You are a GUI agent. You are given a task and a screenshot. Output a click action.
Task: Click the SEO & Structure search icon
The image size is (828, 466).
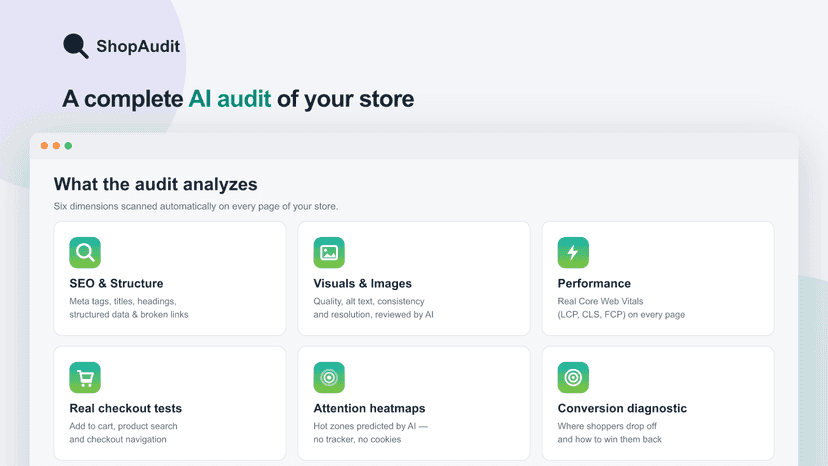(85, 253)
